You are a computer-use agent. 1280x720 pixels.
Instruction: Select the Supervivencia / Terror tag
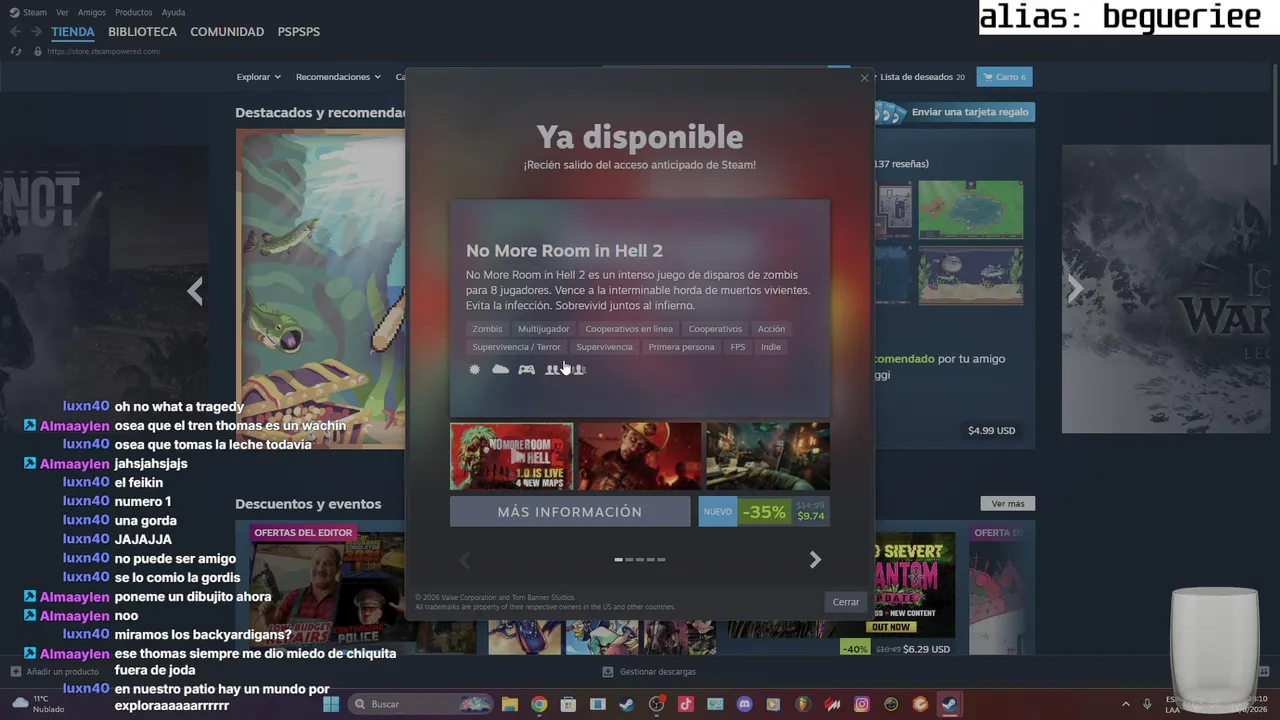click(516, 347)
